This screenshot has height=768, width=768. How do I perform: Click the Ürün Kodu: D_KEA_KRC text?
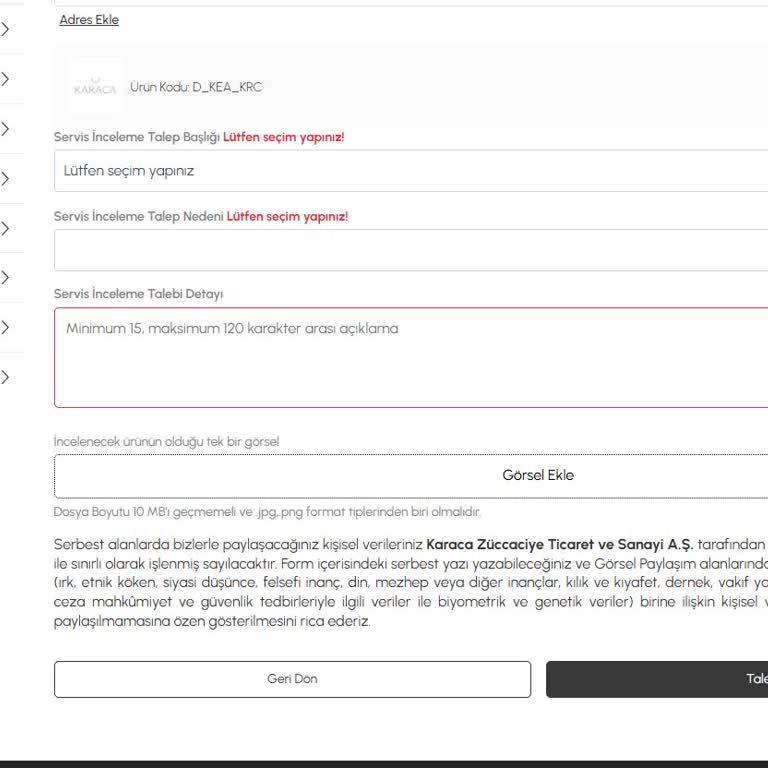click(196, 87)
